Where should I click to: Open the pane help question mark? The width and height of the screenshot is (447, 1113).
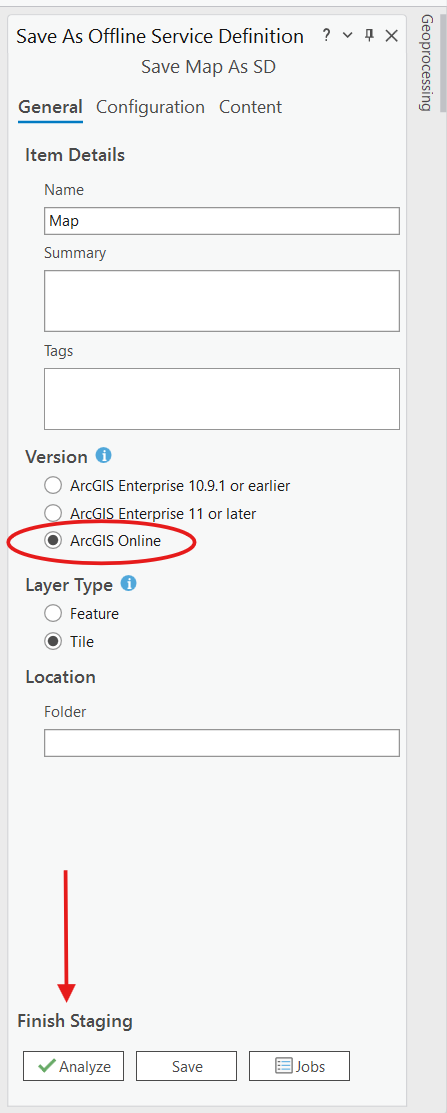[326, 35]
